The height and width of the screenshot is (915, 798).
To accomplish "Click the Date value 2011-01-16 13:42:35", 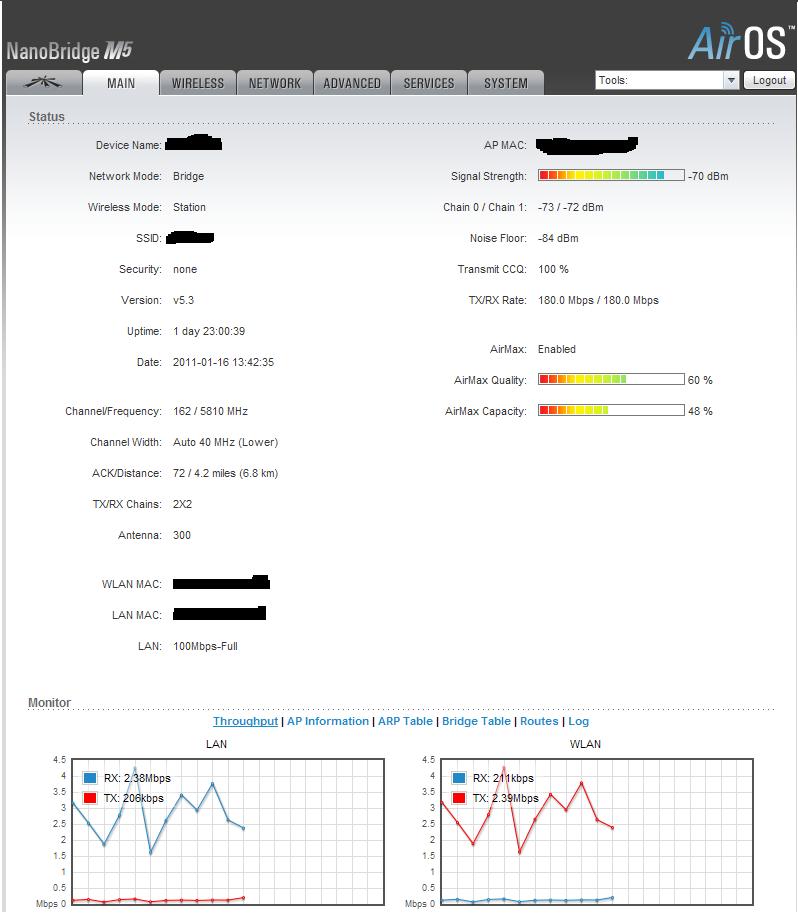I will 223,362.
